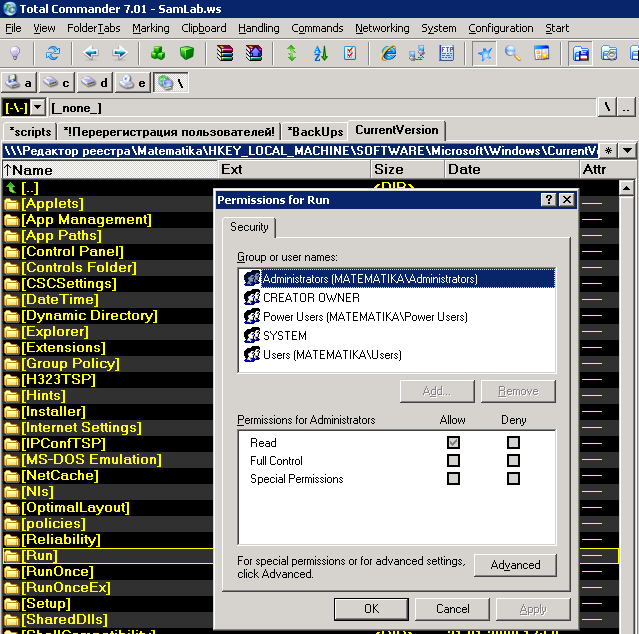Switch to the *scripts folder tab
This screenshot has height=634, width=639.
pos(30,132)
